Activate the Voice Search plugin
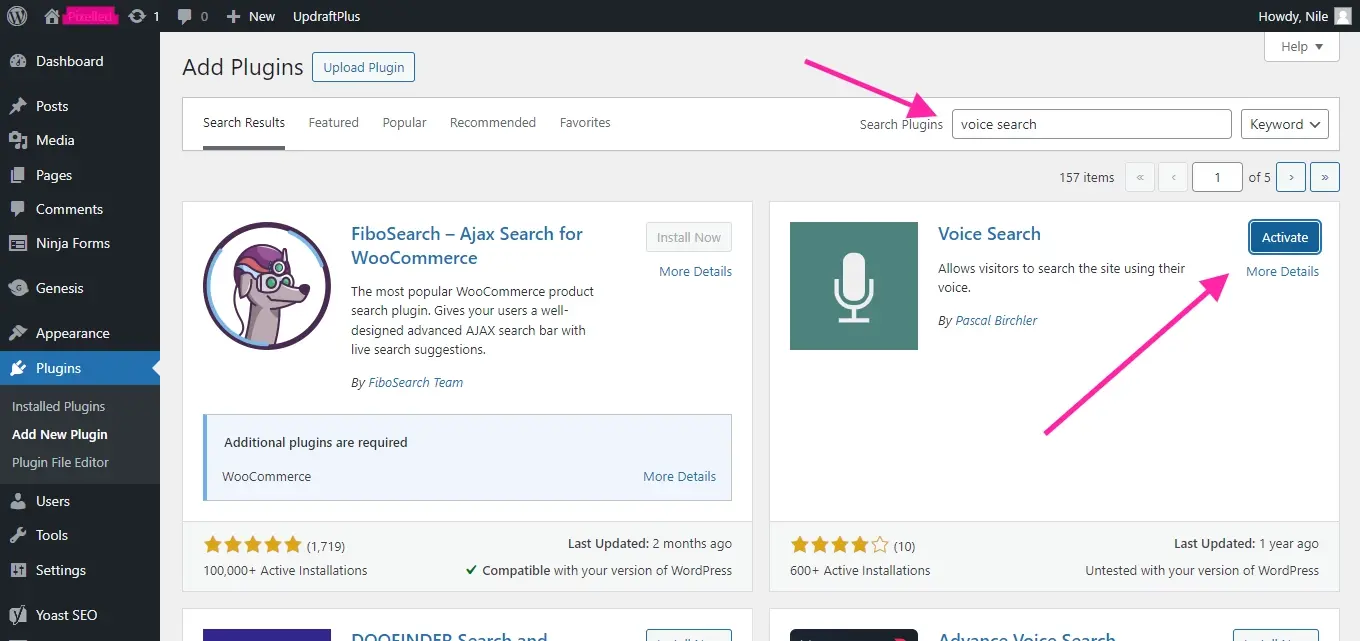Image resolution: width=1360 pixels, height=641 pixels. (x=1285, y=237)
